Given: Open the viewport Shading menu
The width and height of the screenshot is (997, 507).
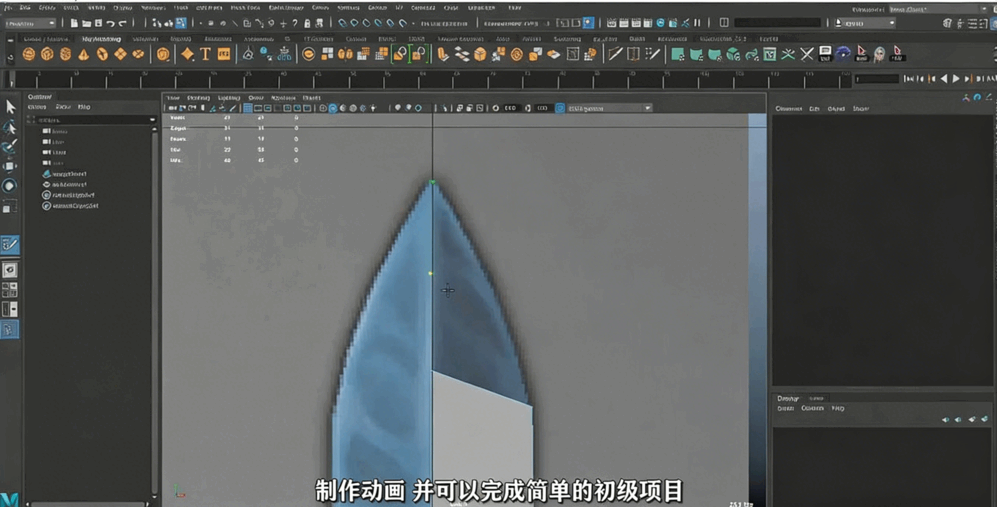Looking at the screenshot, I should point(198,98).
